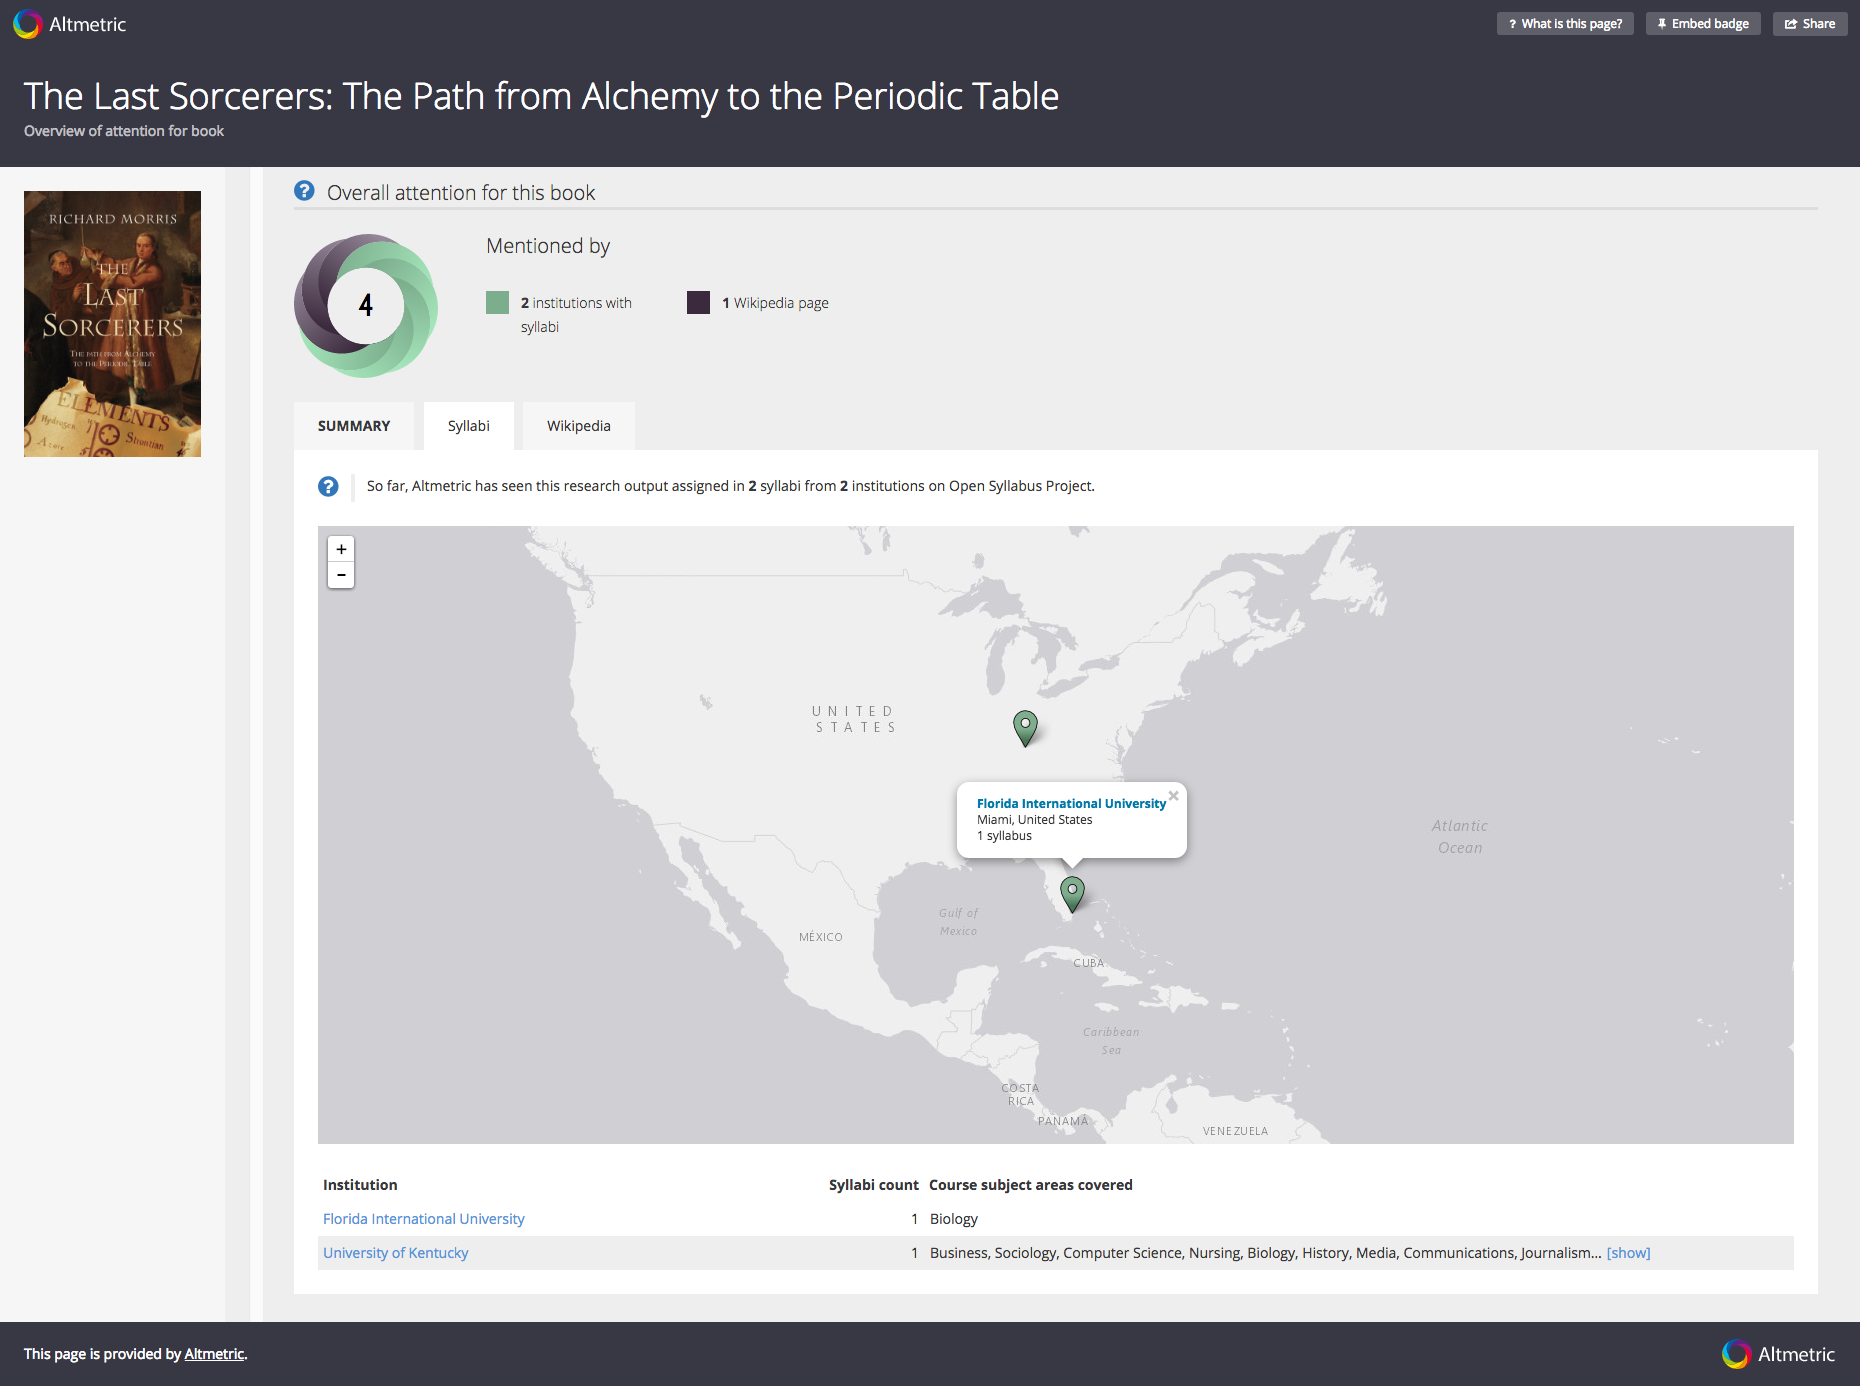Click the Embed badge button
Screen dimensions: 1860x1386
tap(1703, 24)
